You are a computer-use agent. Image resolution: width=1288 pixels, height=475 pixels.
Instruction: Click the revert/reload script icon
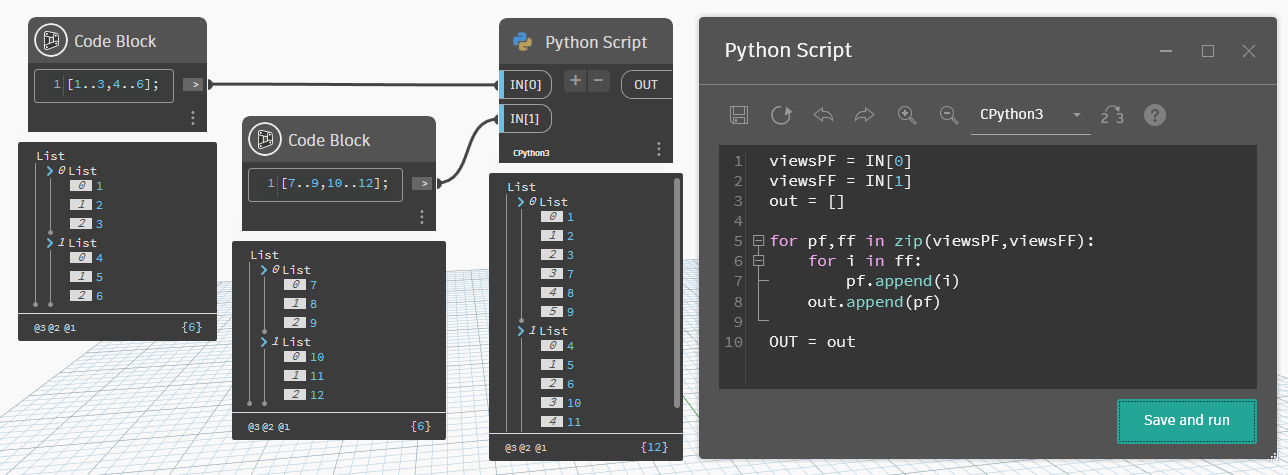coord(781,115)
